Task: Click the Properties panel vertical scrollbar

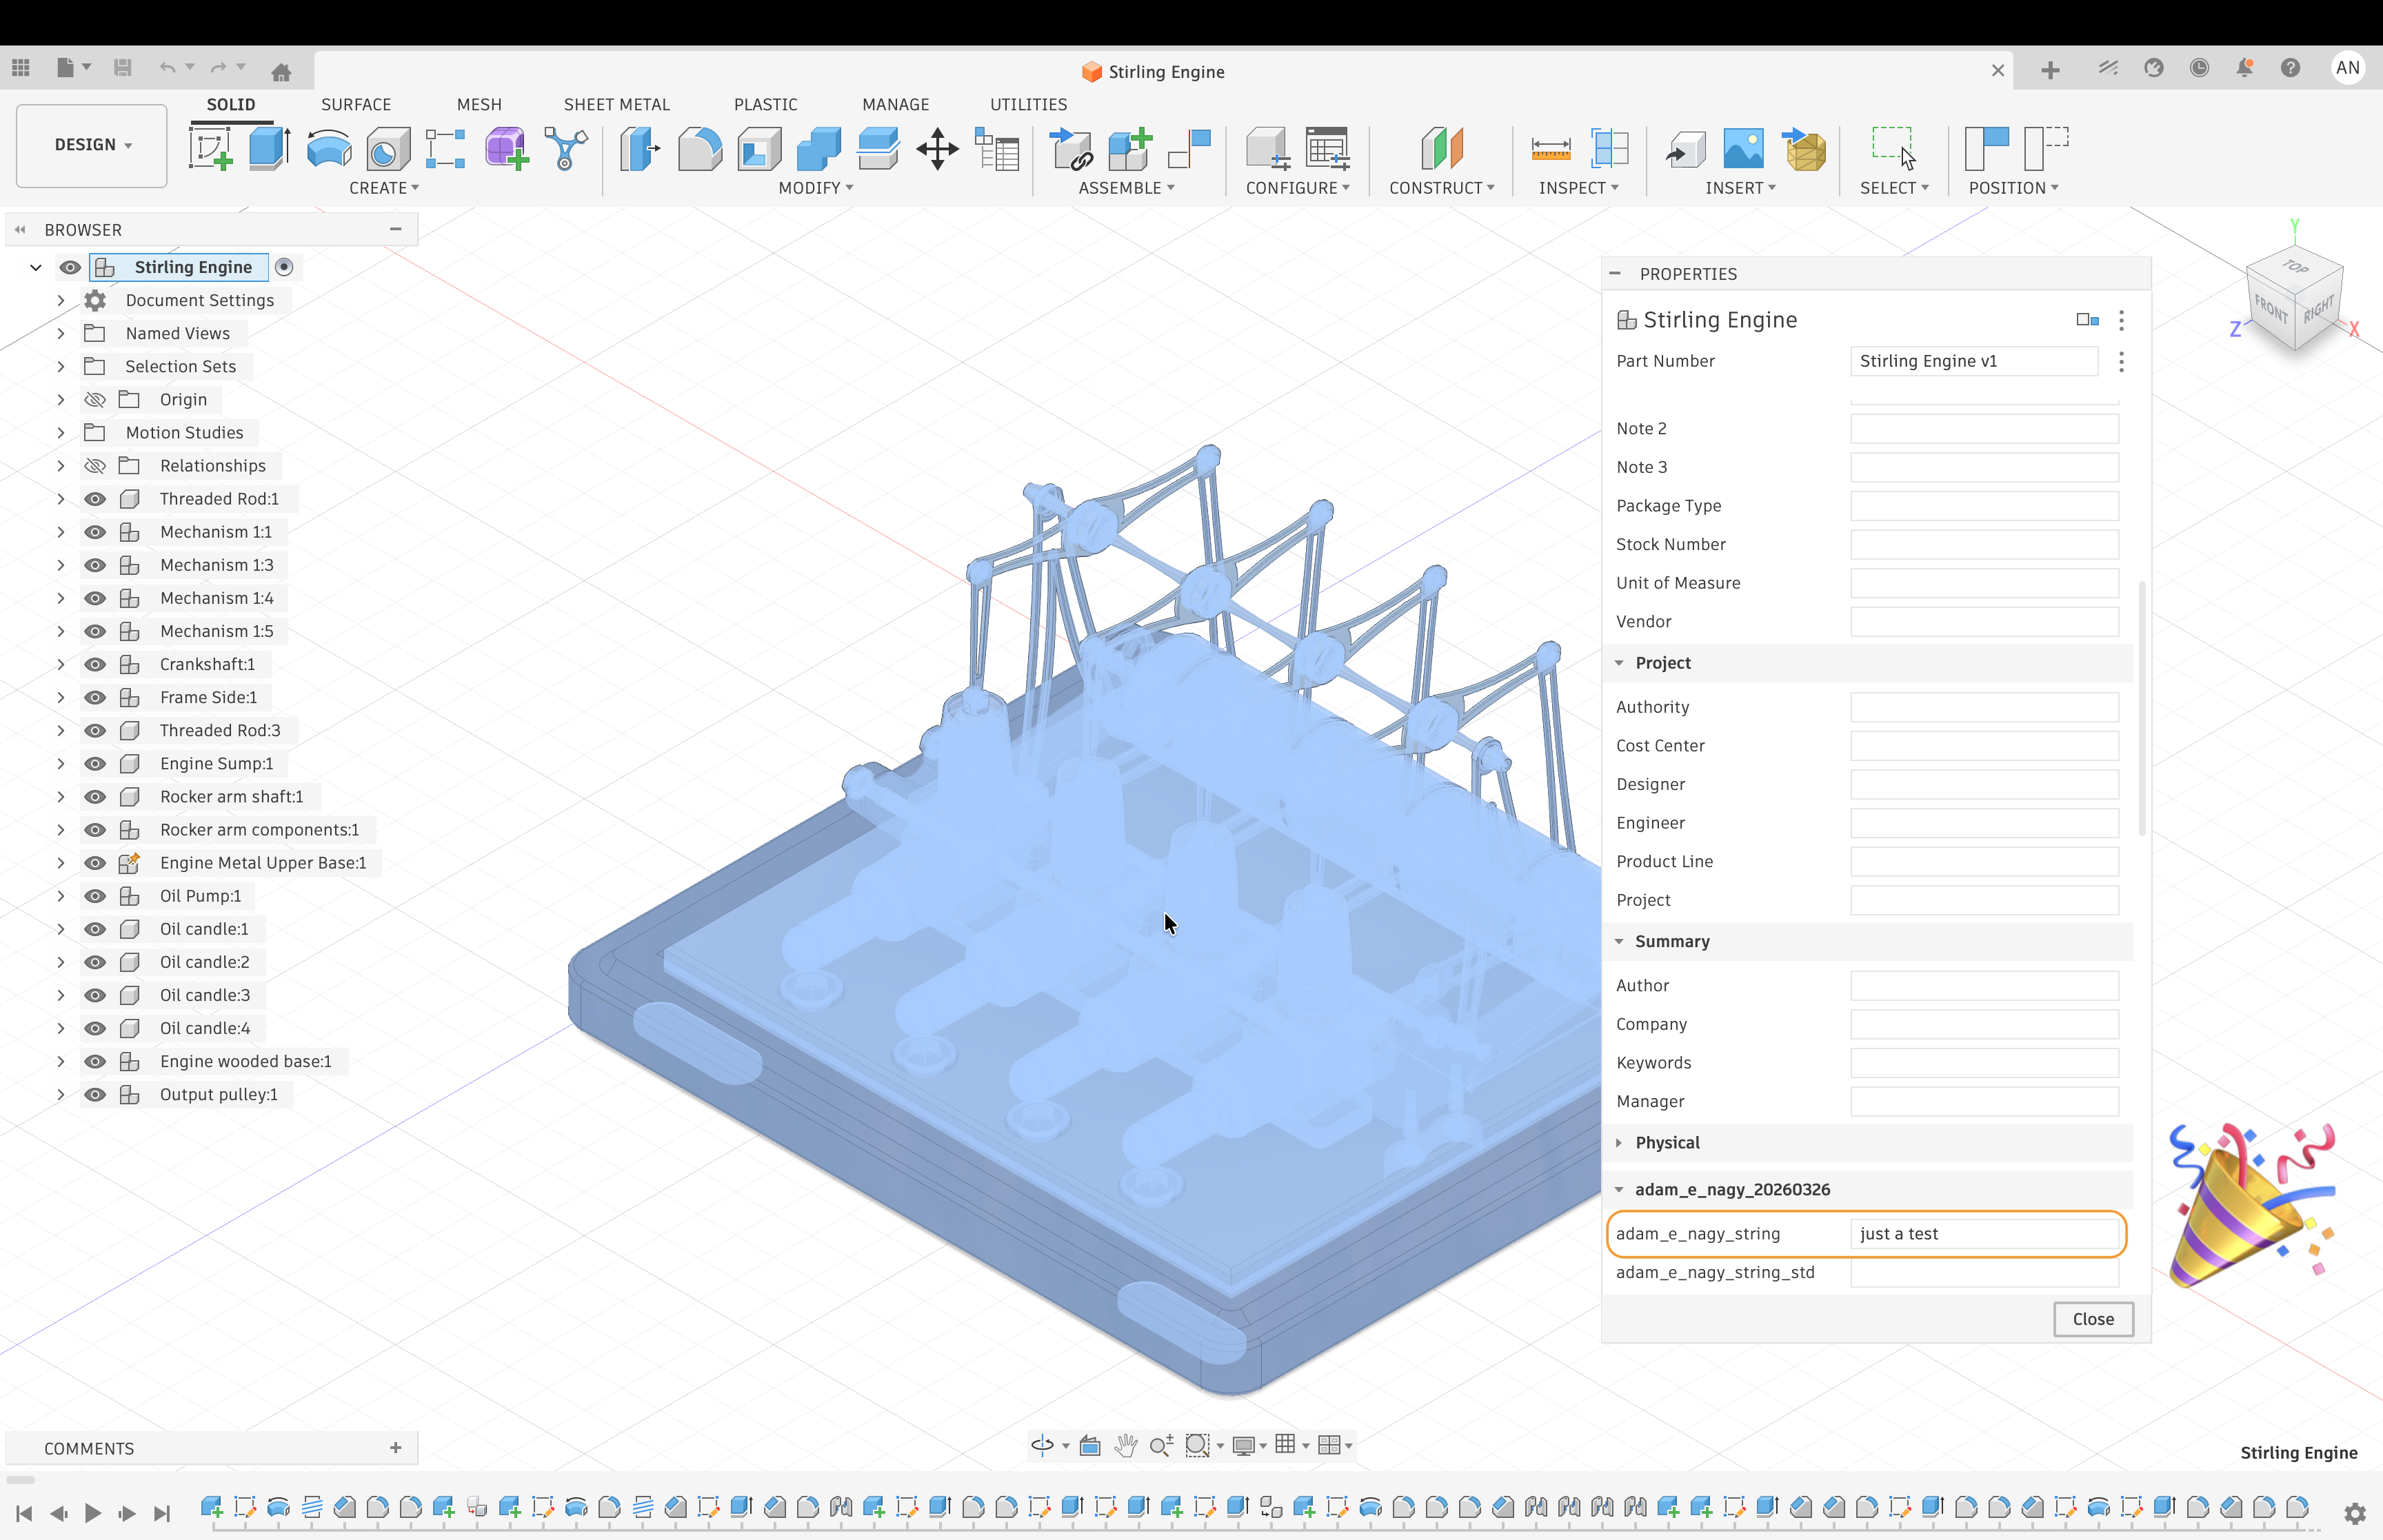Action: [2141, 708]
